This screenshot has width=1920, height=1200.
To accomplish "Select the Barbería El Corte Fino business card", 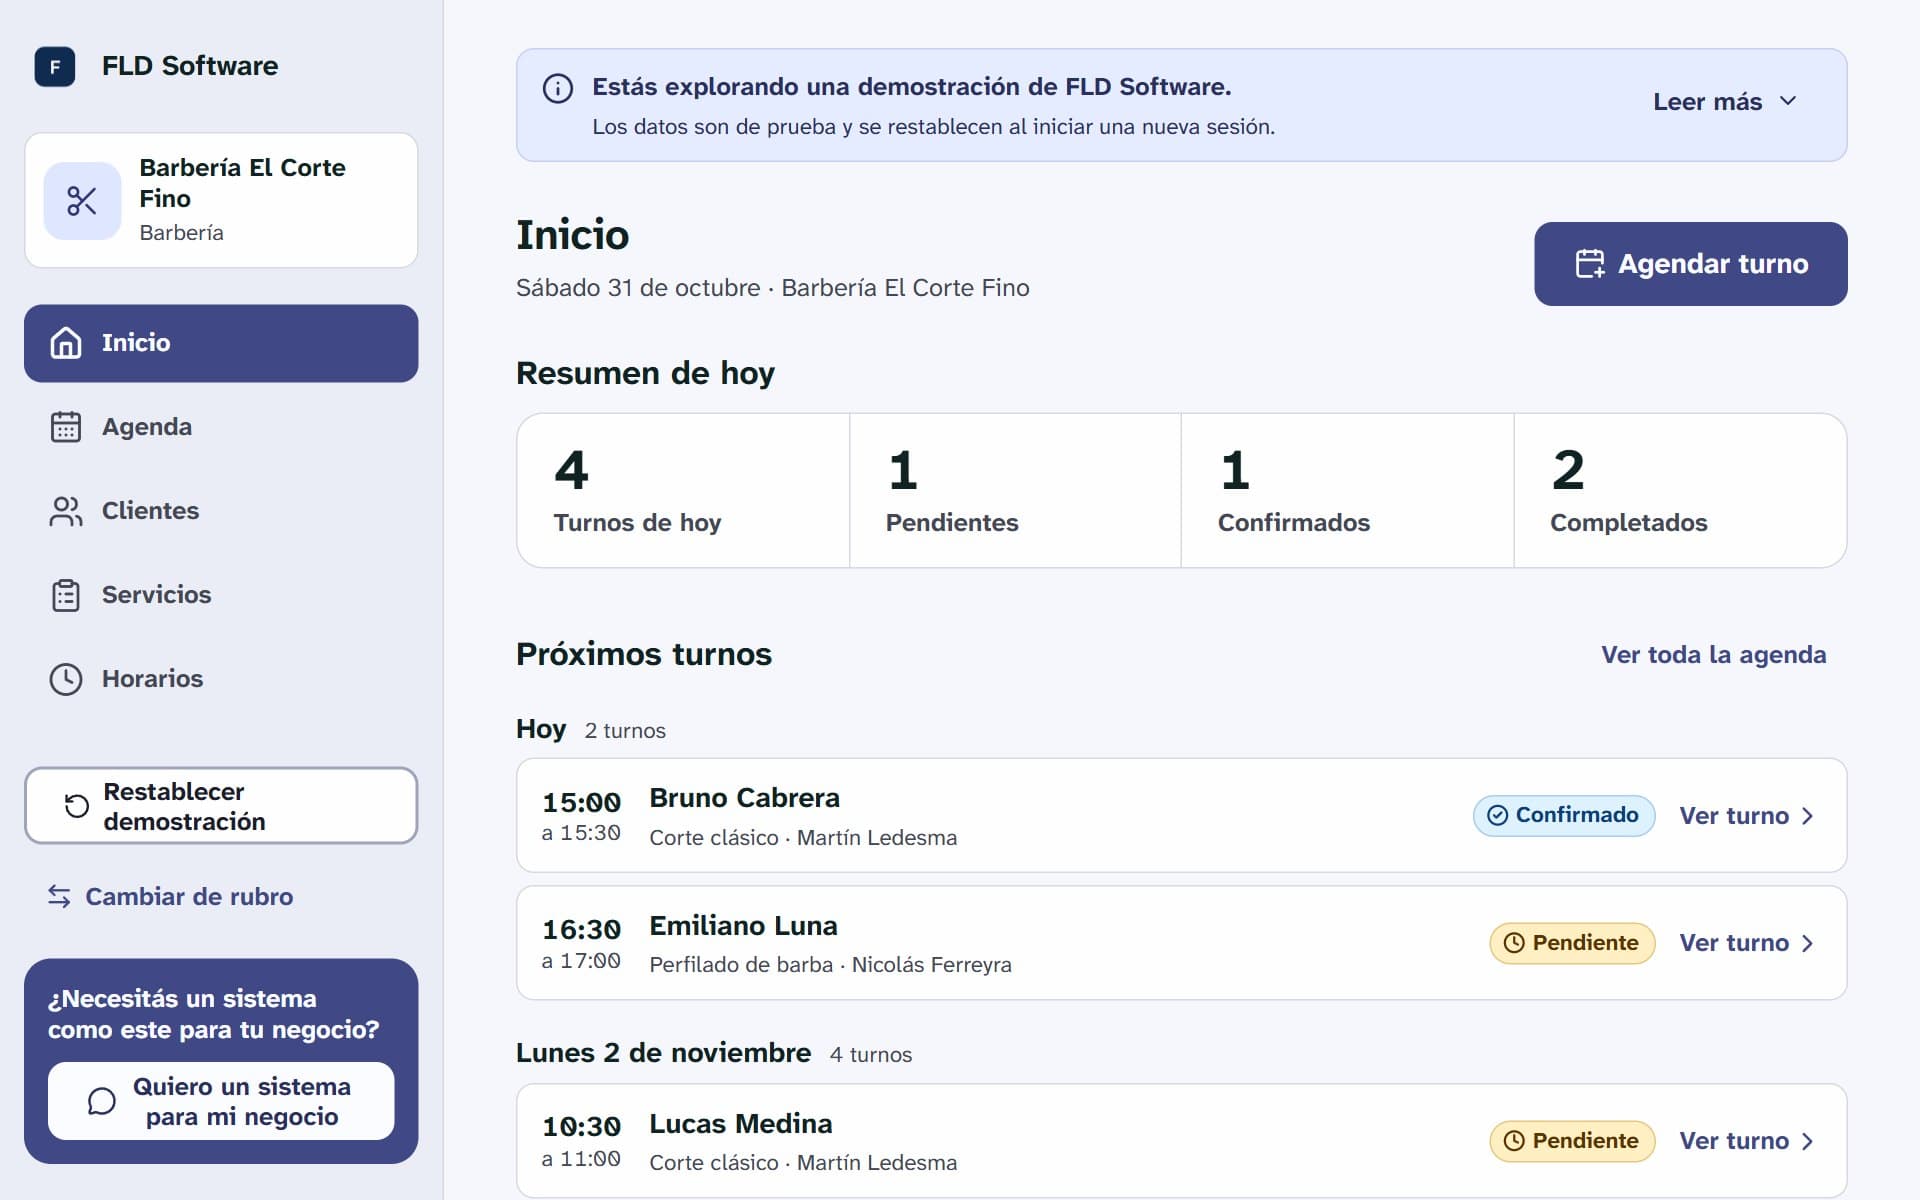I will pos(221,200).
